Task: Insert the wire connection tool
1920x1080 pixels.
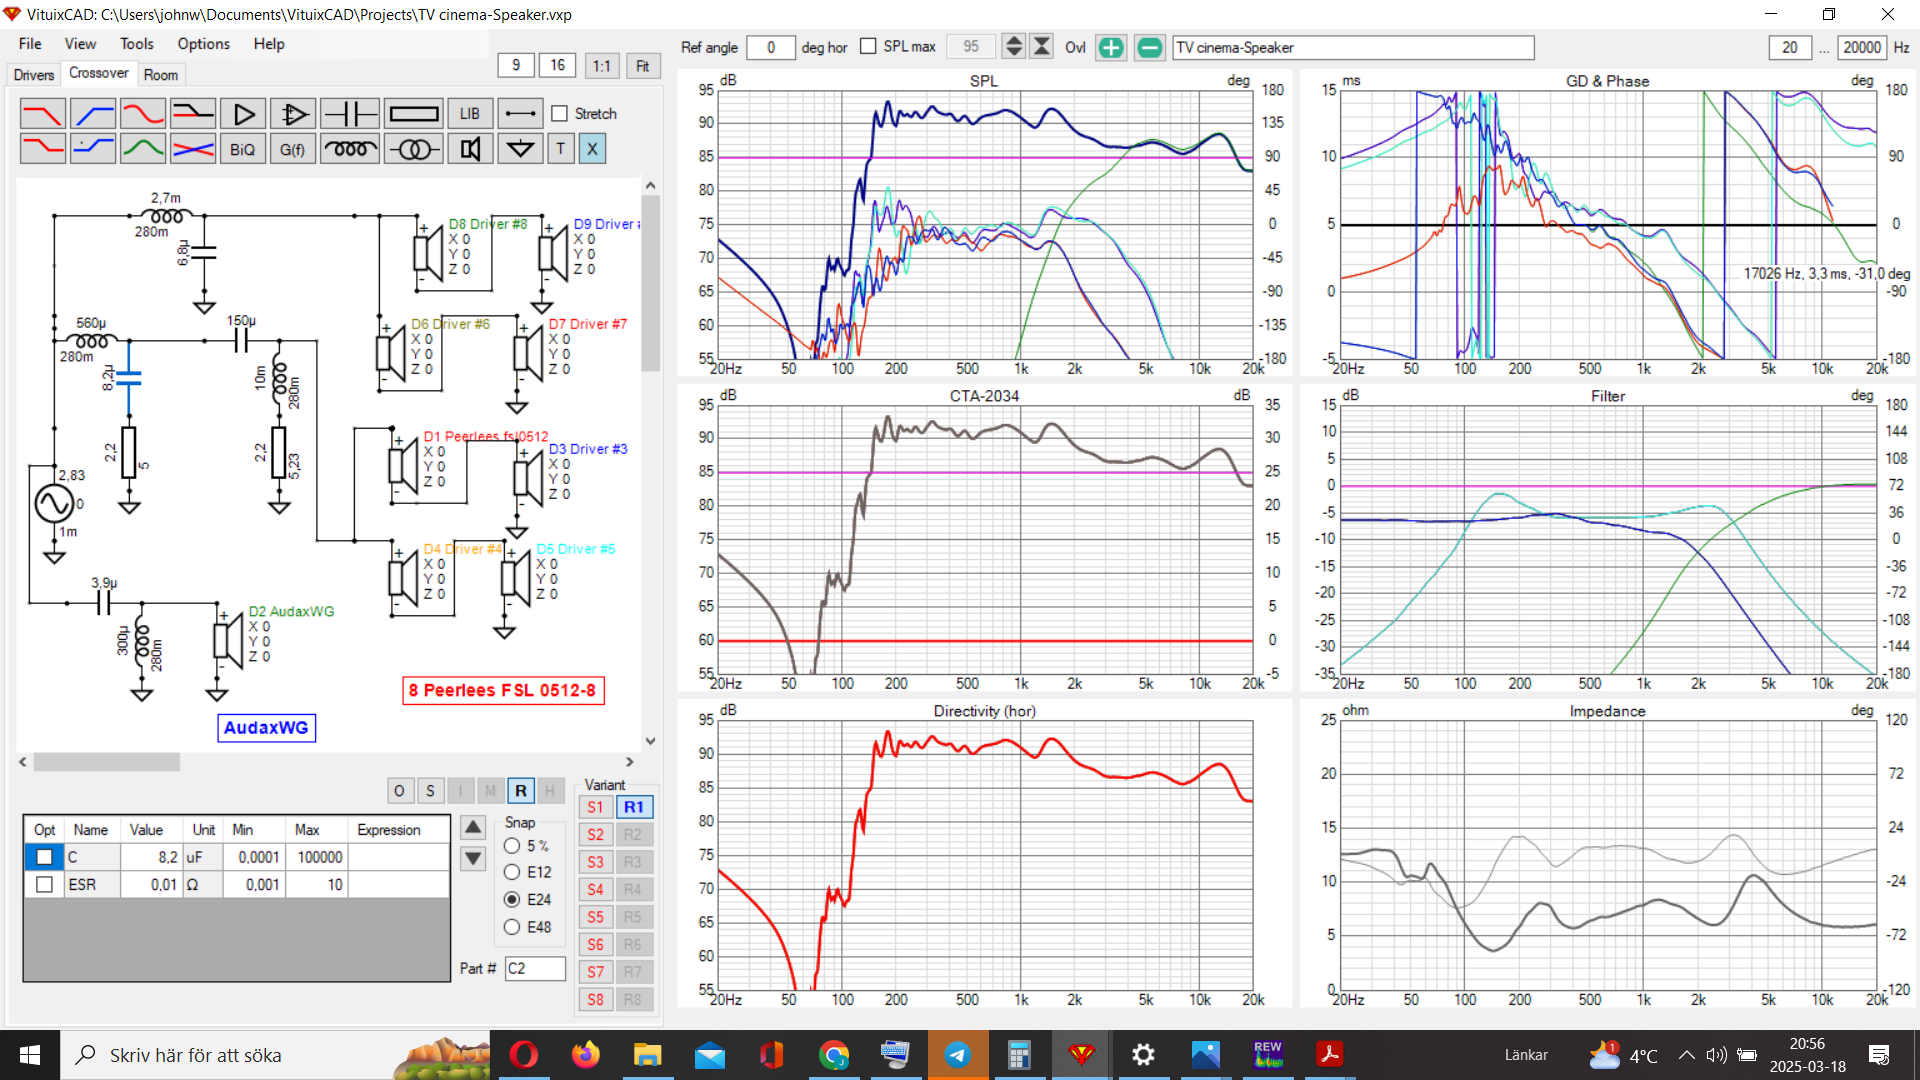Action: [520, 114]
